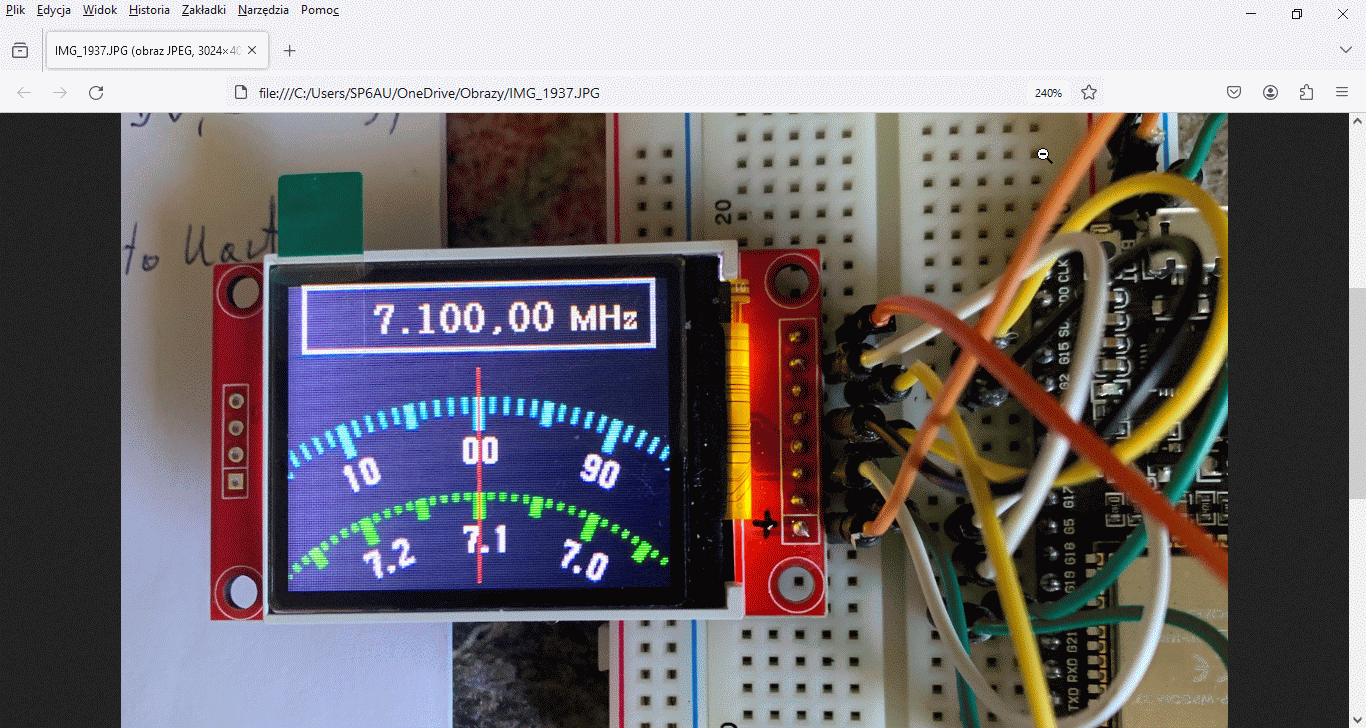Open the Firefox account icon

(1270, 93)
